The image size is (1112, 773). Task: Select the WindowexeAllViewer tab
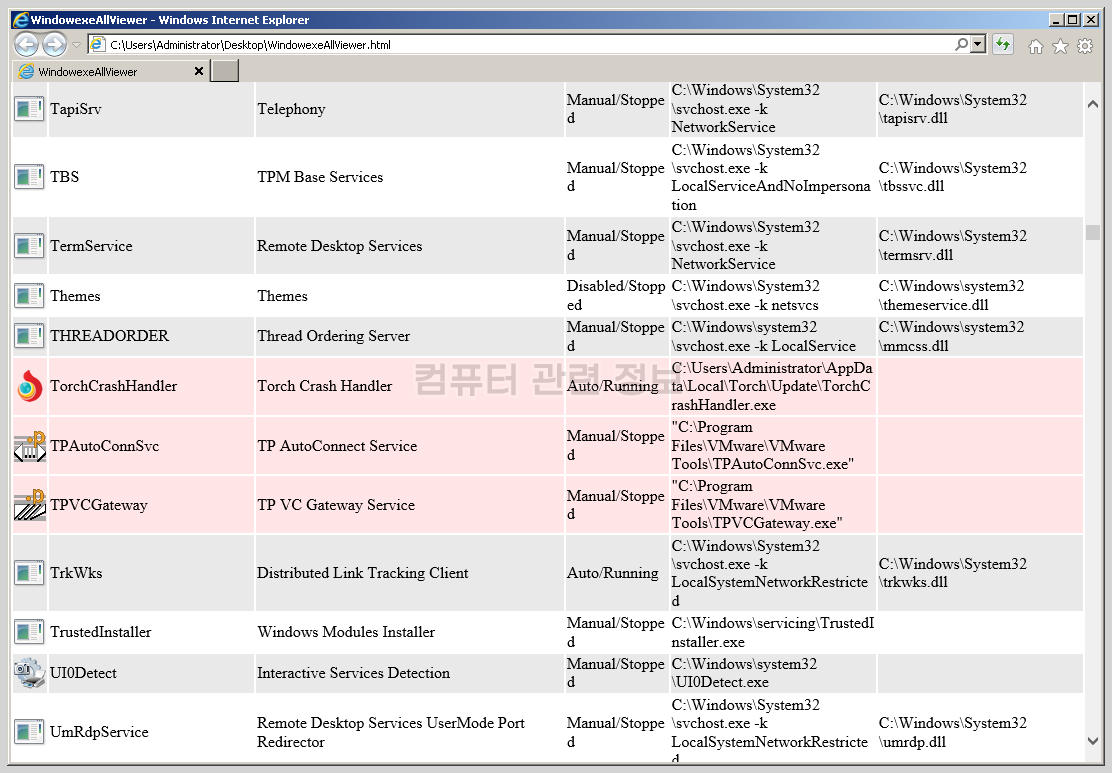pos(110,72)
